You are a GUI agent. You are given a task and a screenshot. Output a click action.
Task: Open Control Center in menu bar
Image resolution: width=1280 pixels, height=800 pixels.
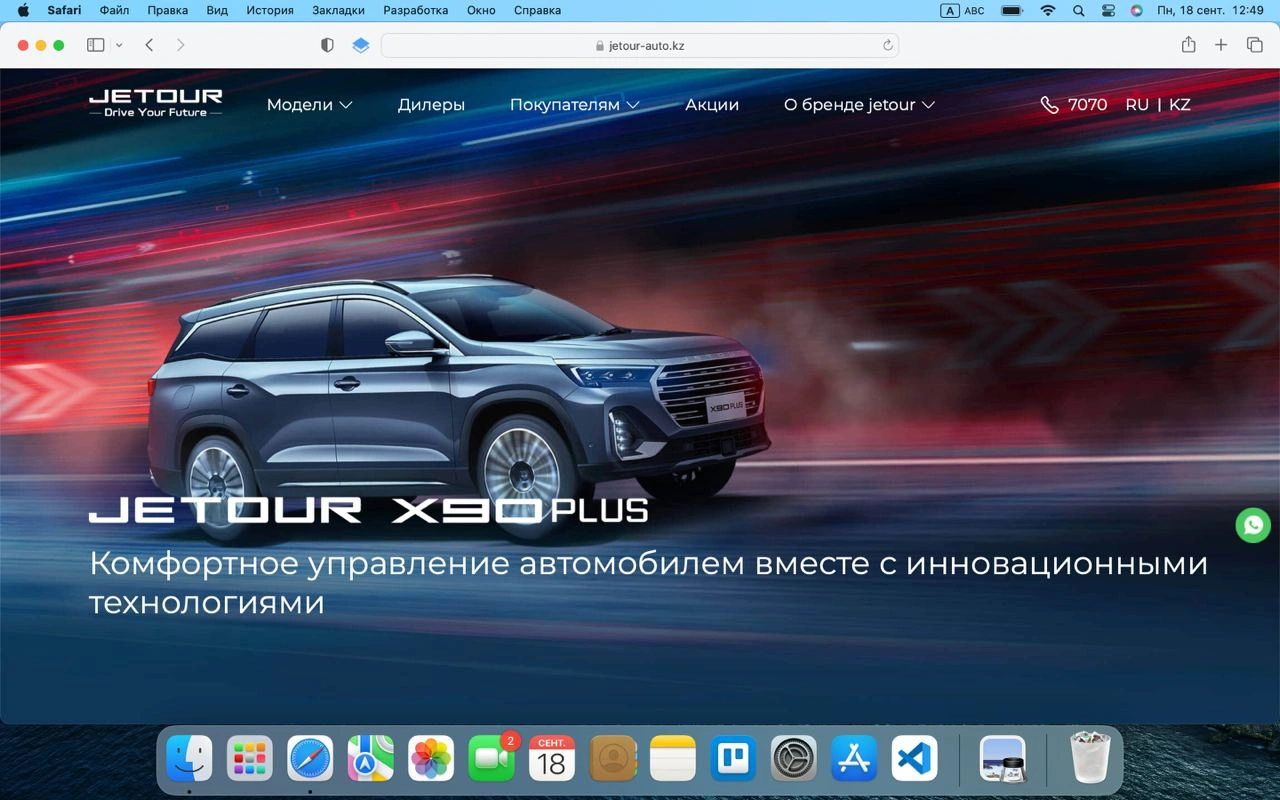pyautogui.click(x=1107, y=11)
